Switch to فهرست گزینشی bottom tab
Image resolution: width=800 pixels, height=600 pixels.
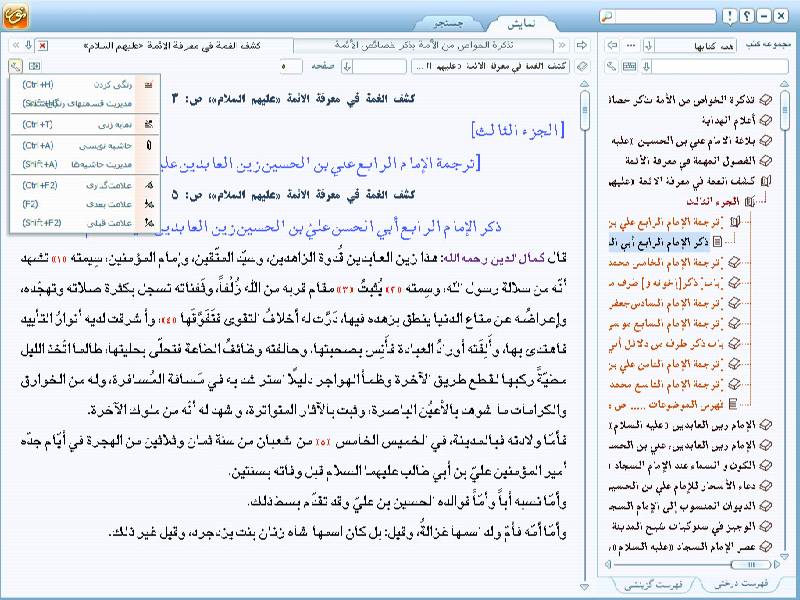[x=654, y=584]
